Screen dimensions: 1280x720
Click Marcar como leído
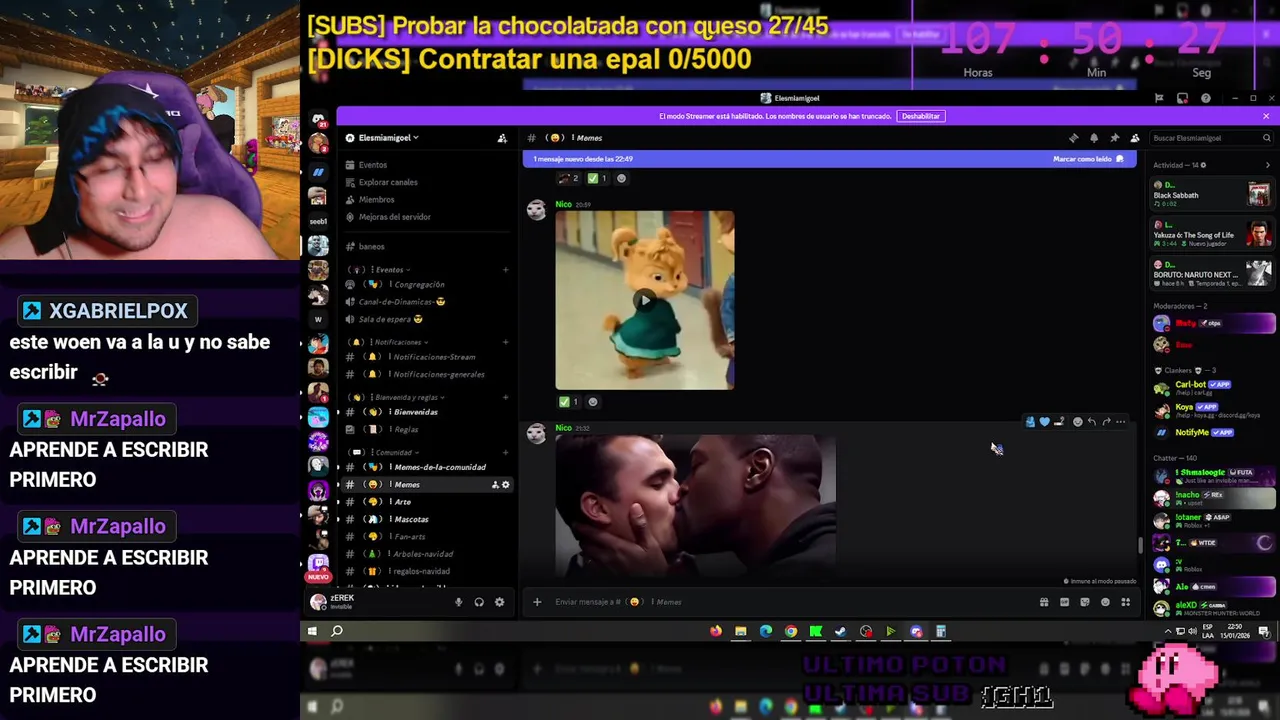(x=1088, y=159)
